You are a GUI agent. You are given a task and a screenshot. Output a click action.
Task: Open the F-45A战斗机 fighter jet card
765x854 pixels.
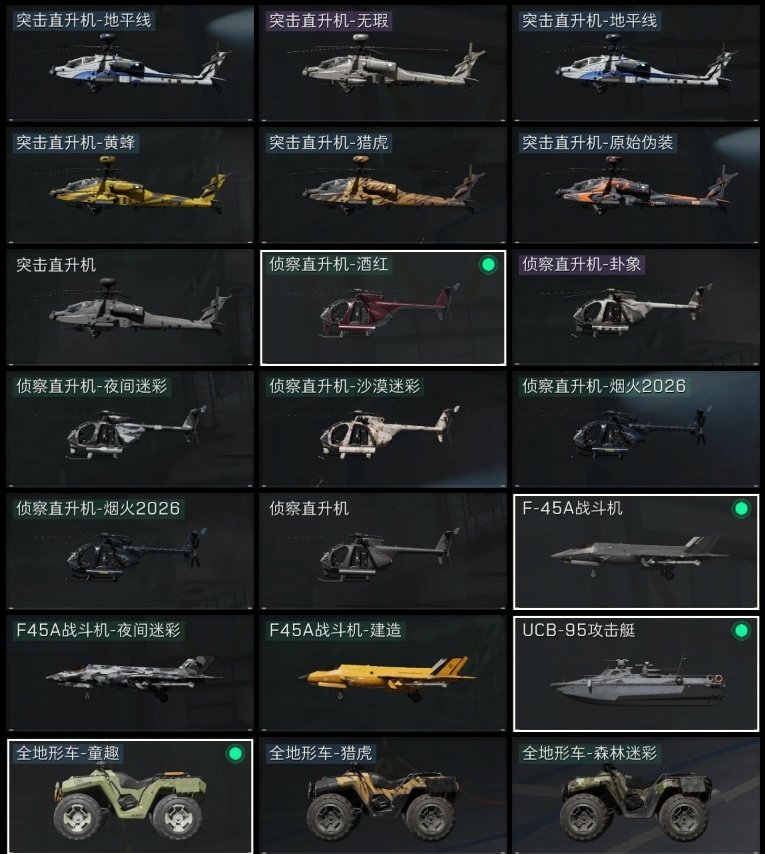click(x=636, y=551)
